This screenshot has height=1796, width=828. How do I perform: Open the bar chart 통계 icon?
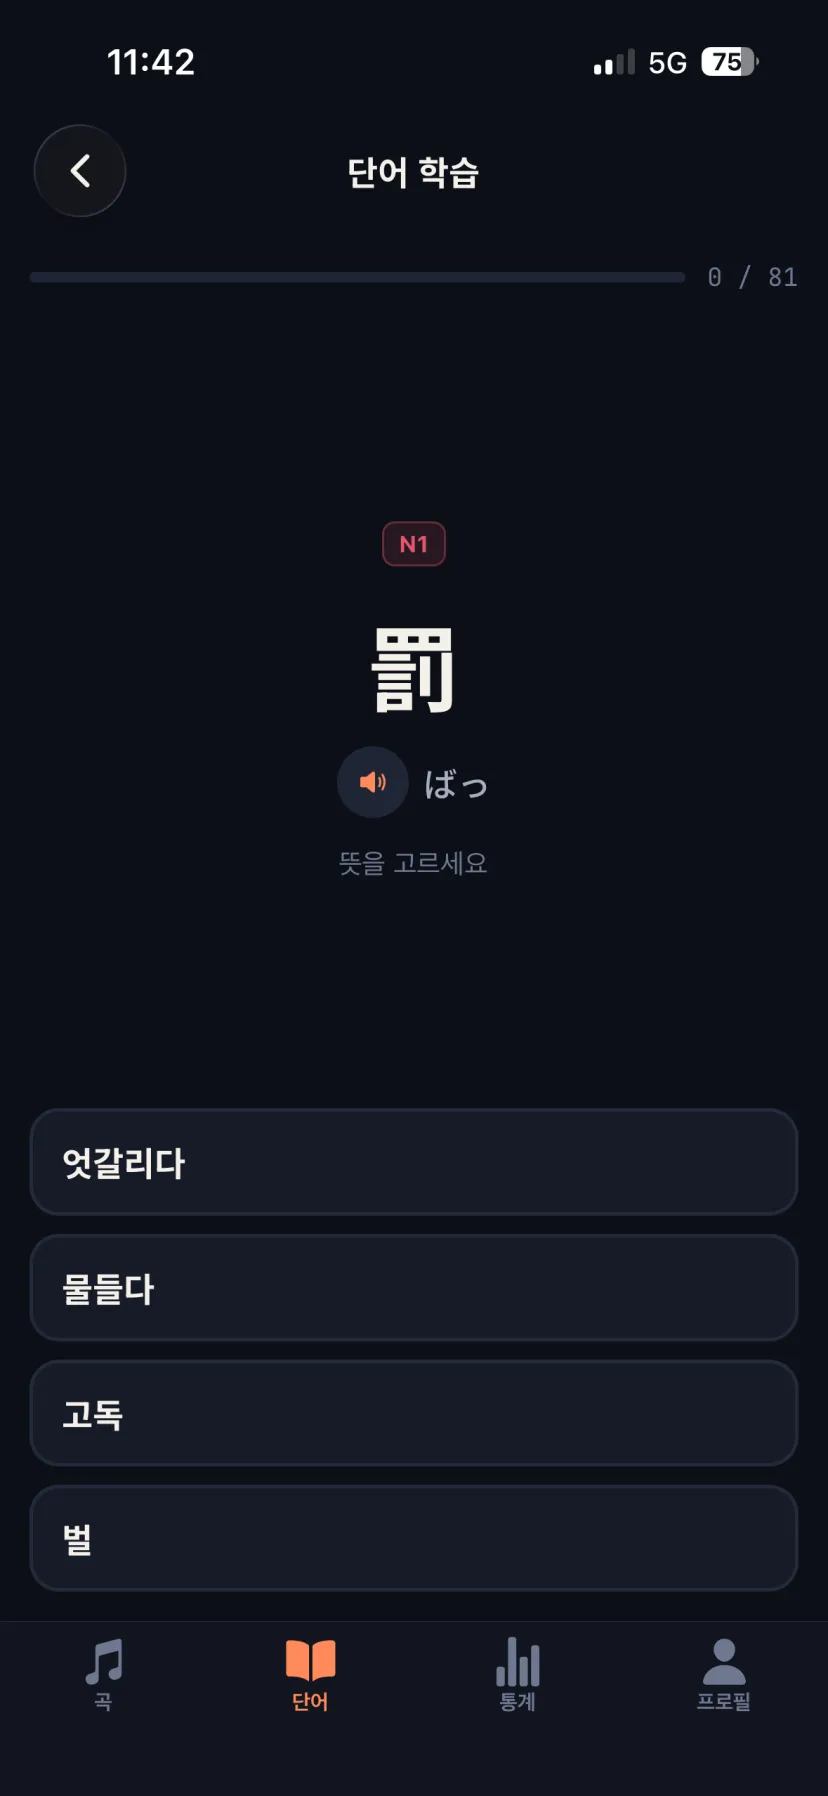[518, 1662]
